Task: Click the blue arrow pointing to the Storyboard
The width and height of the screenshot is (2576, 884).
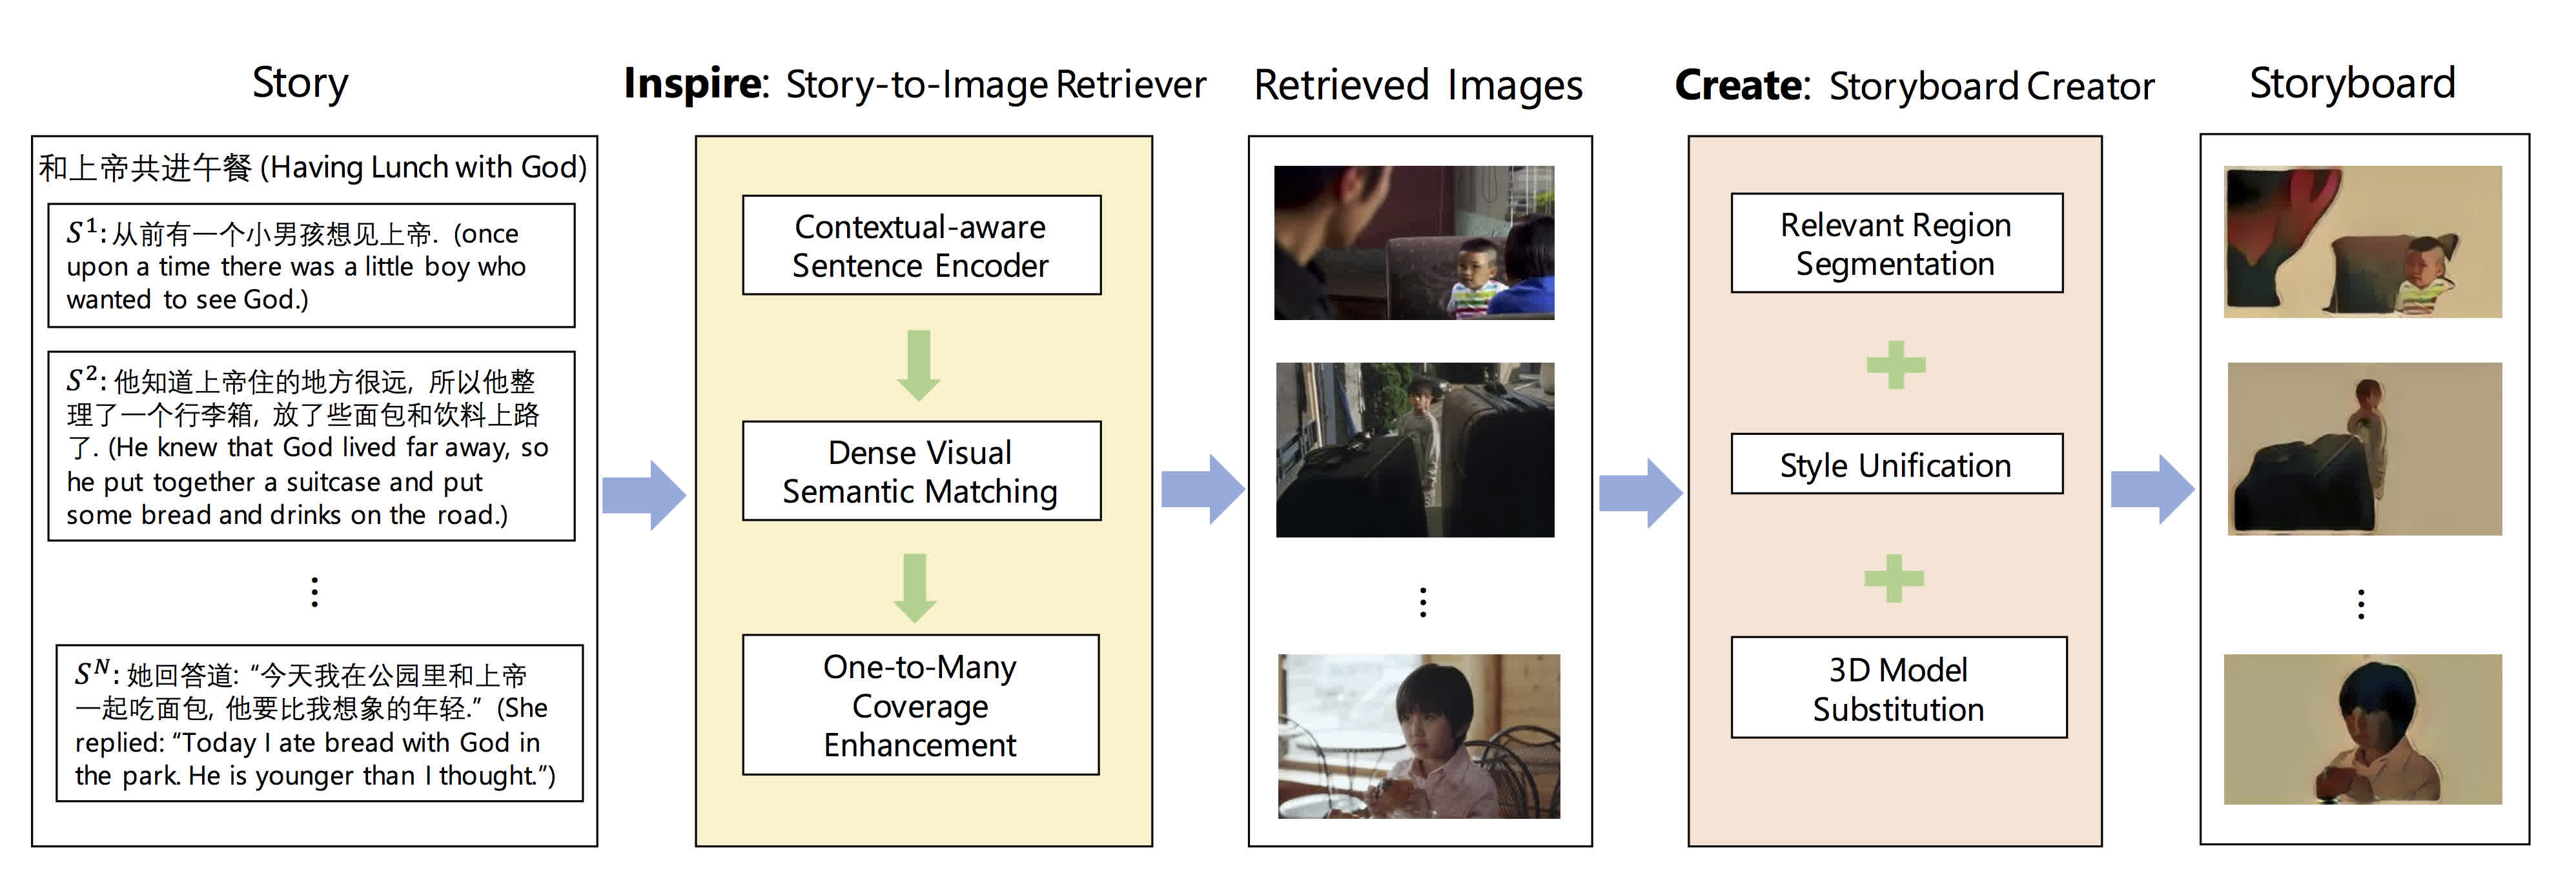Action: [x=2152, y=489]
